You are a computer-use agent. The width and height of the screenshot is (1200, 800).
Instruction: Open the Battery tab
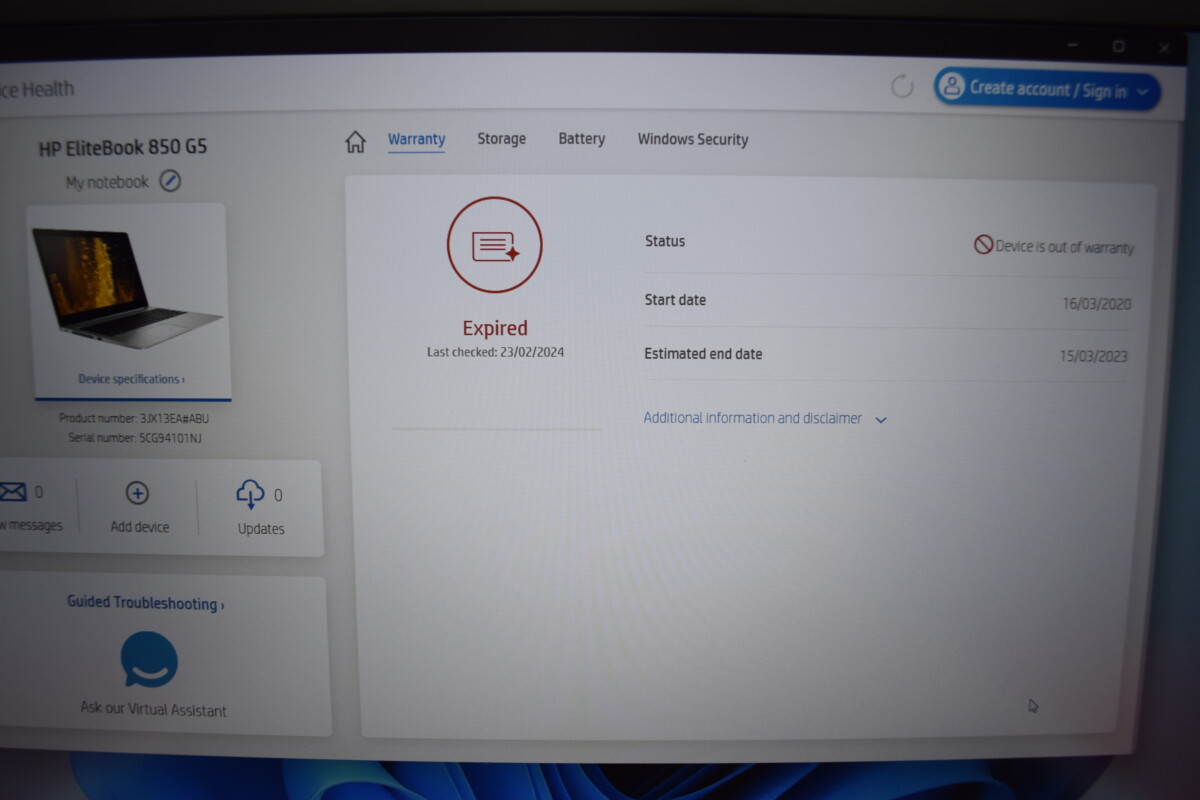click(581, 139)
